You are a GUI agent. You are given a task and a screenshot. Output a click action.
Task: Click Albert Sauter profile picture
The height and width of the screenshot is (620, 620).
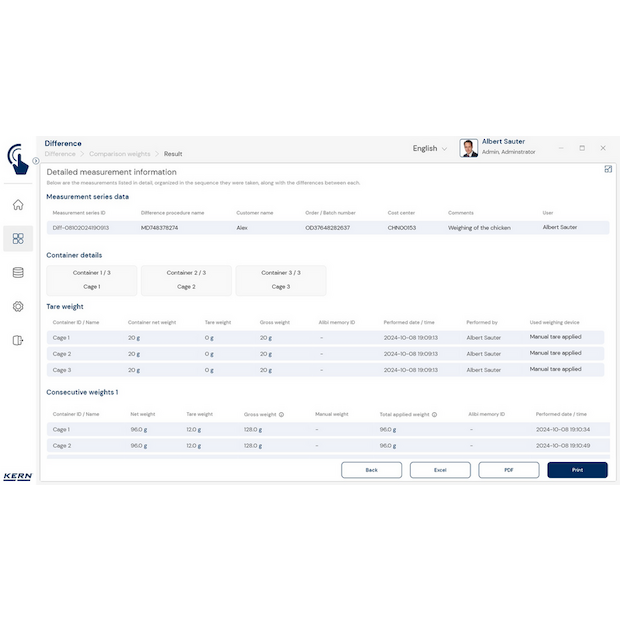pyautogui.click(x=468, y=148)
